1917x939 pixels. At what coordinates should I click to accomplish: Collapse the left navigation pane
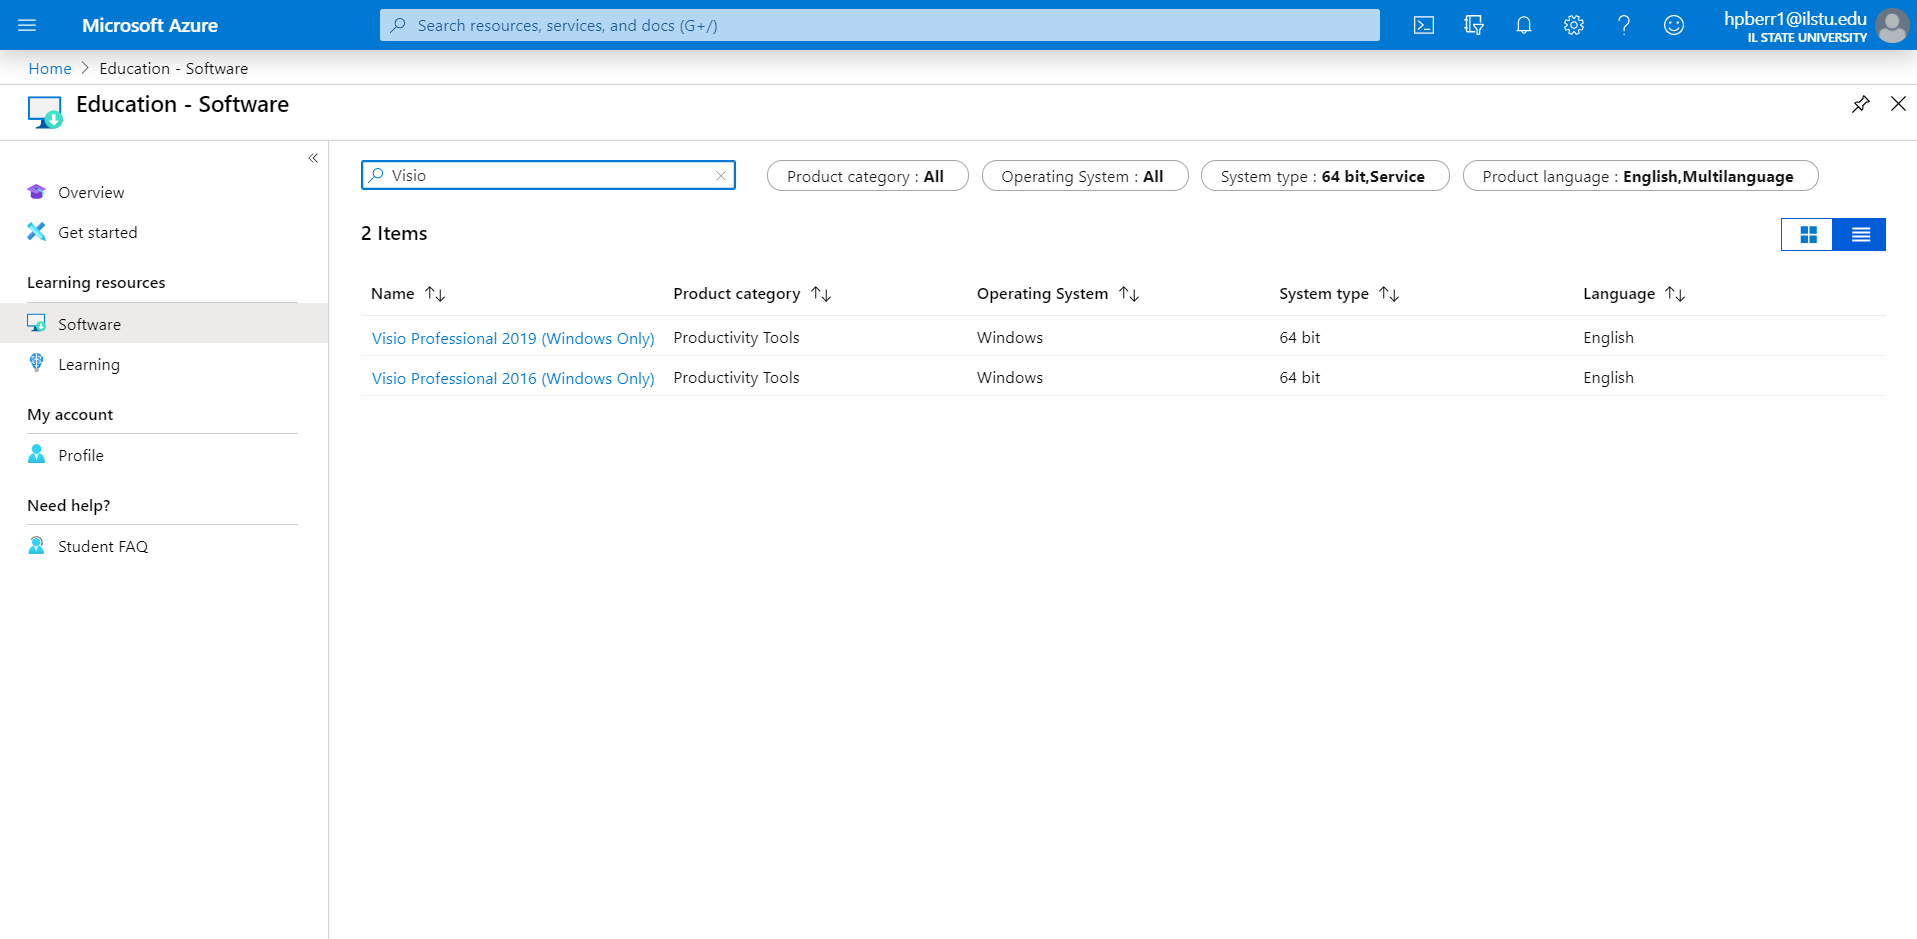(x=313, y=158)
